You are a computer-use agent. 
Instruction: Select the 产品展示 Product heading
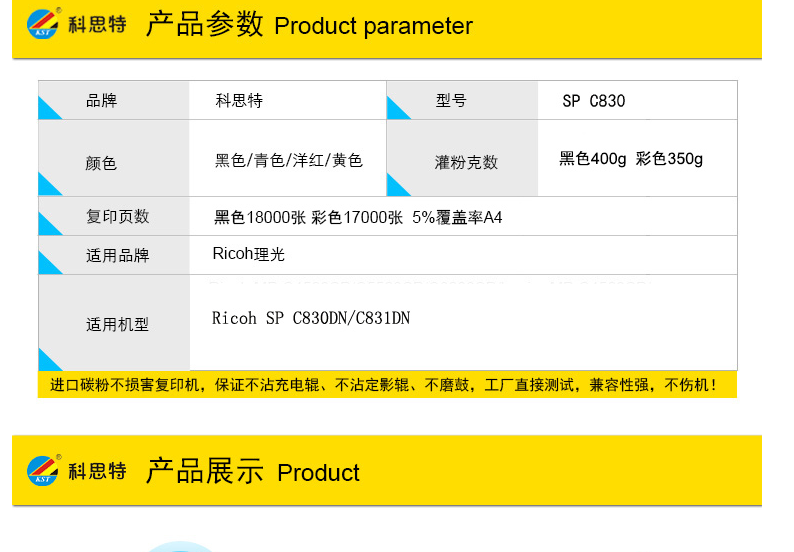click(x=252, y=471)
